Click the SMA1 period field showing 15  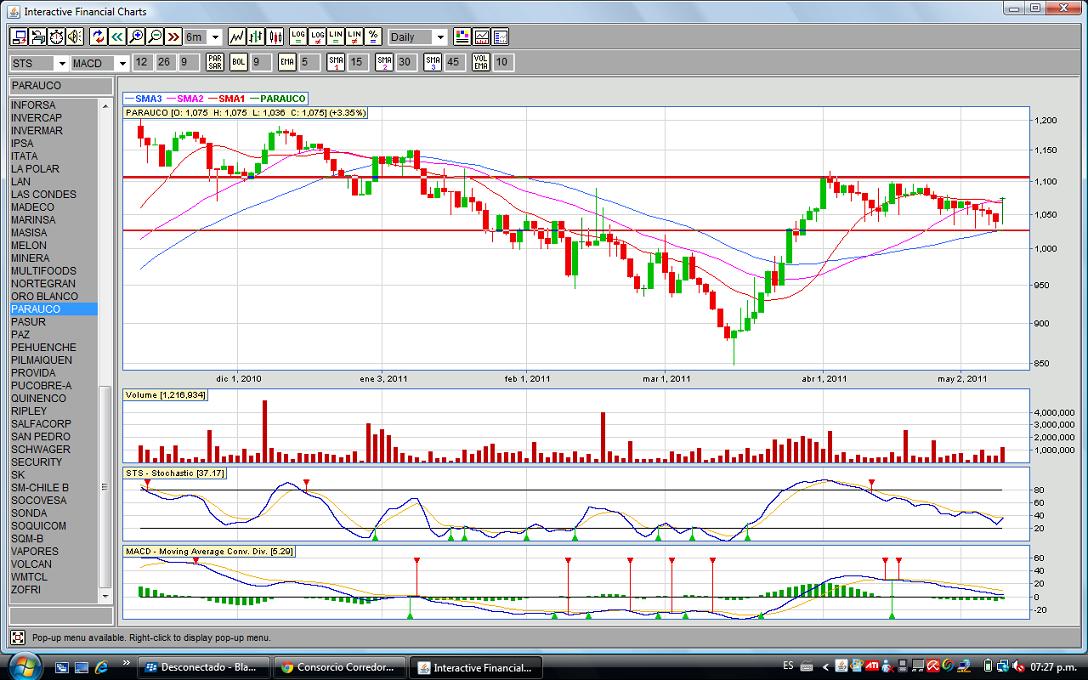click(x=357, y=62)
